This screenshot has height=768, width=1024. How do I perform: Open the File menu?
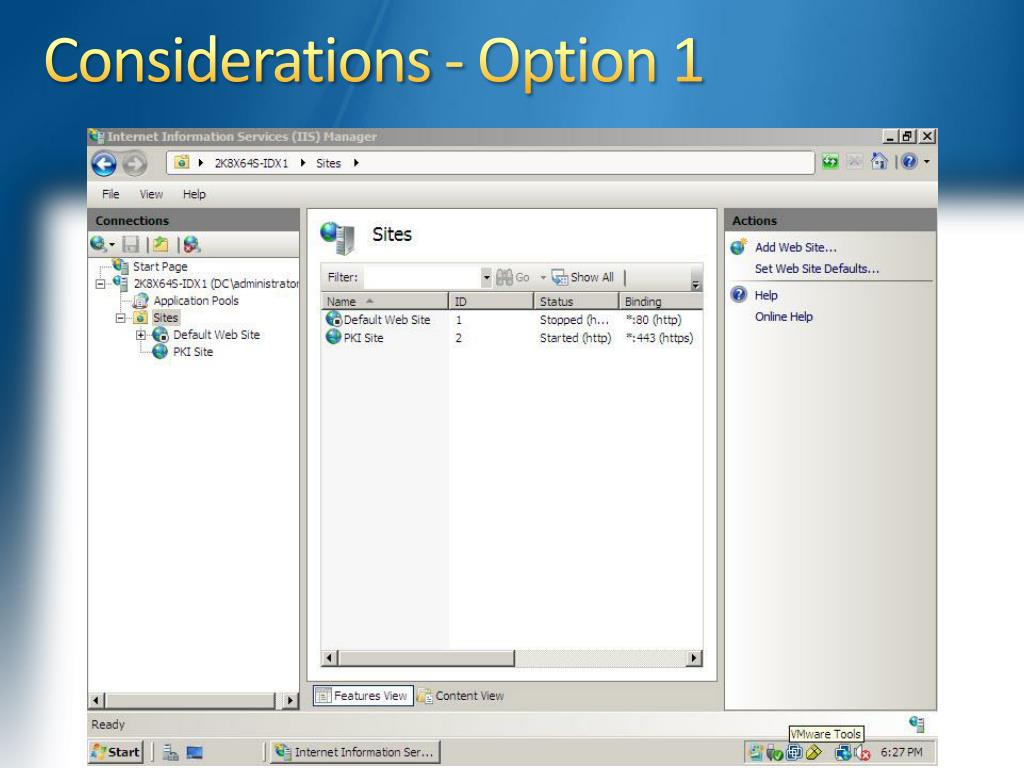tap(110, 194)
